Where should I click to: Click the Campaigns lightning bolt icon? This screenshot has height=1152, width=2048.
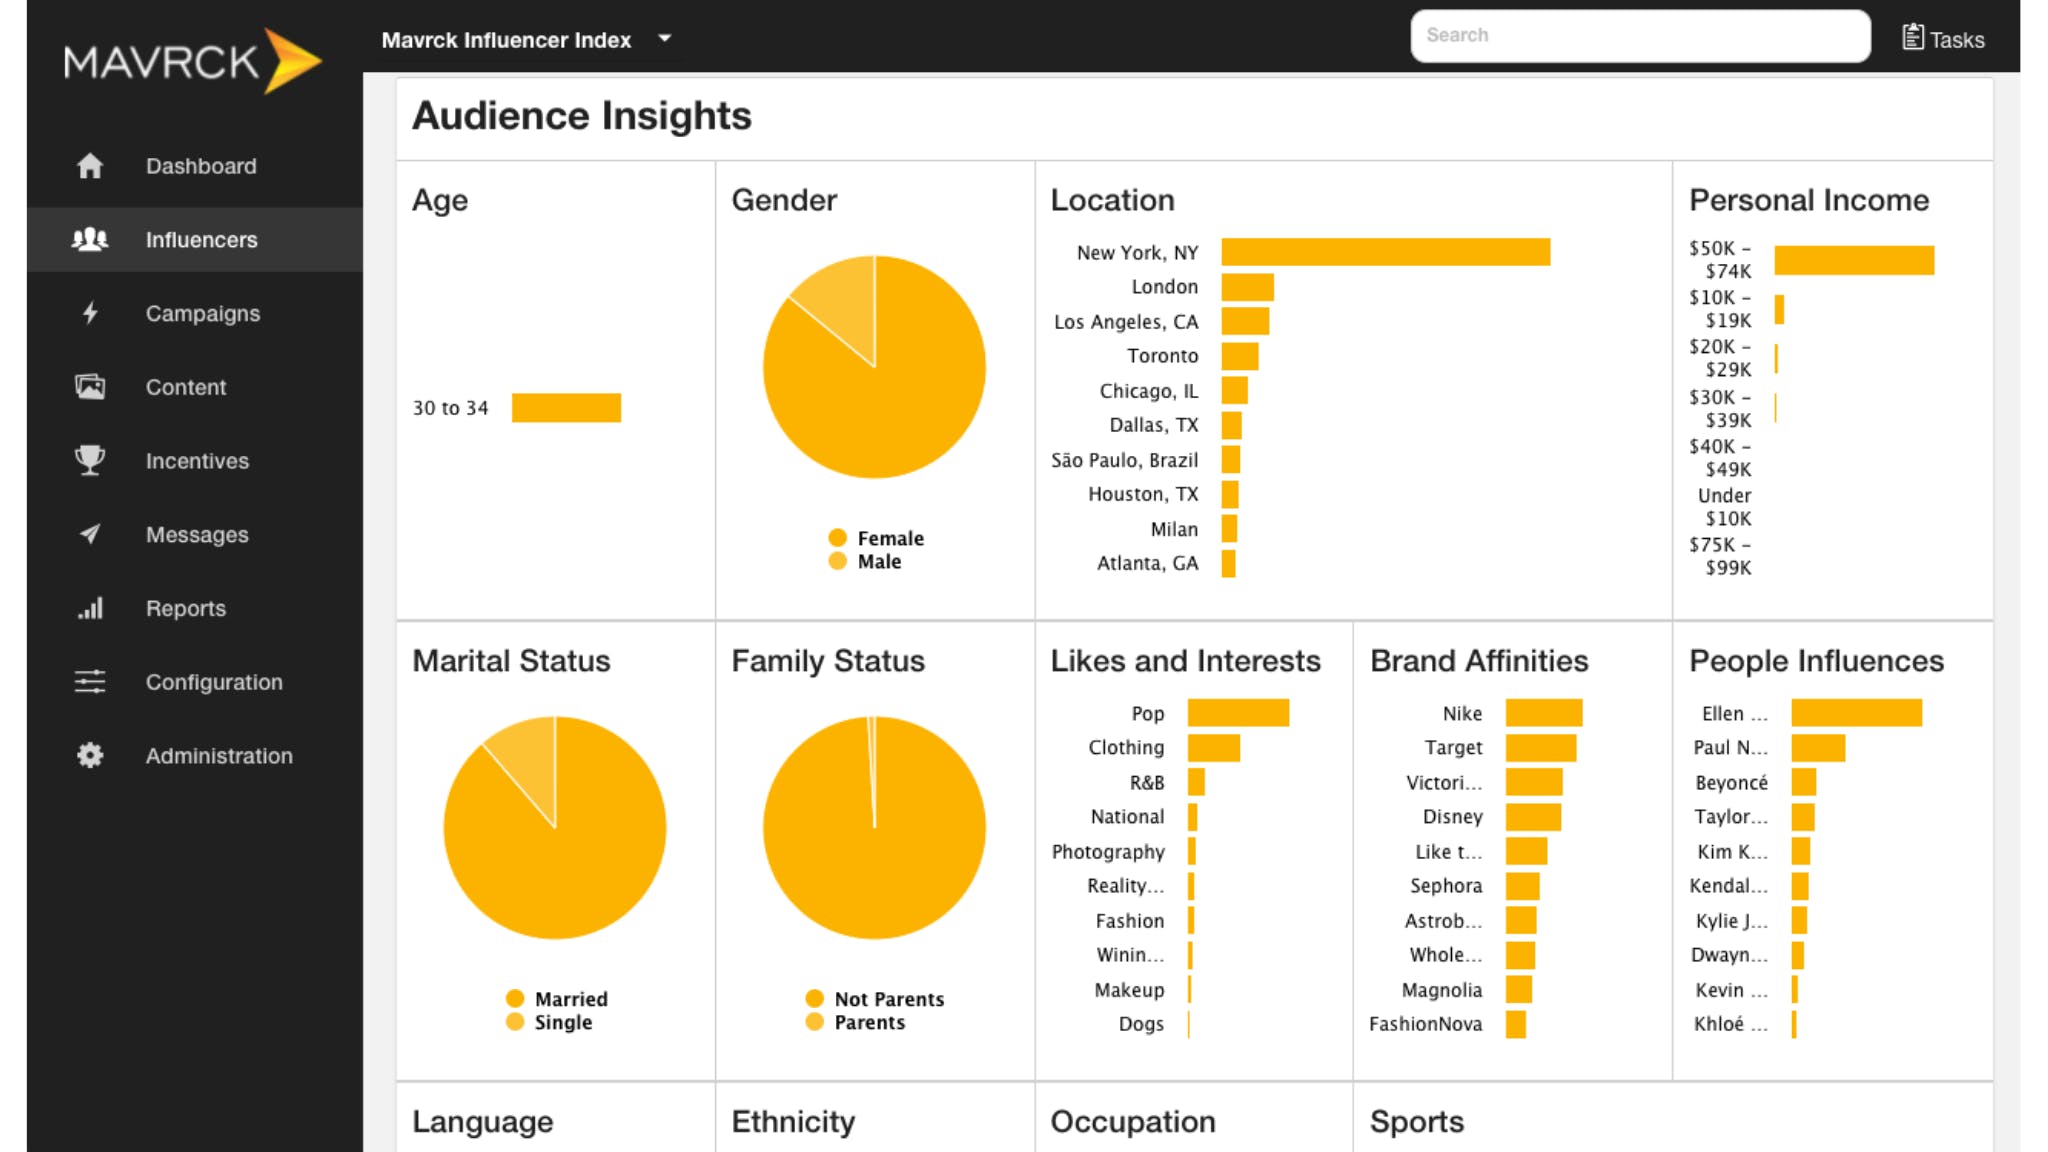tap(90, 313)
